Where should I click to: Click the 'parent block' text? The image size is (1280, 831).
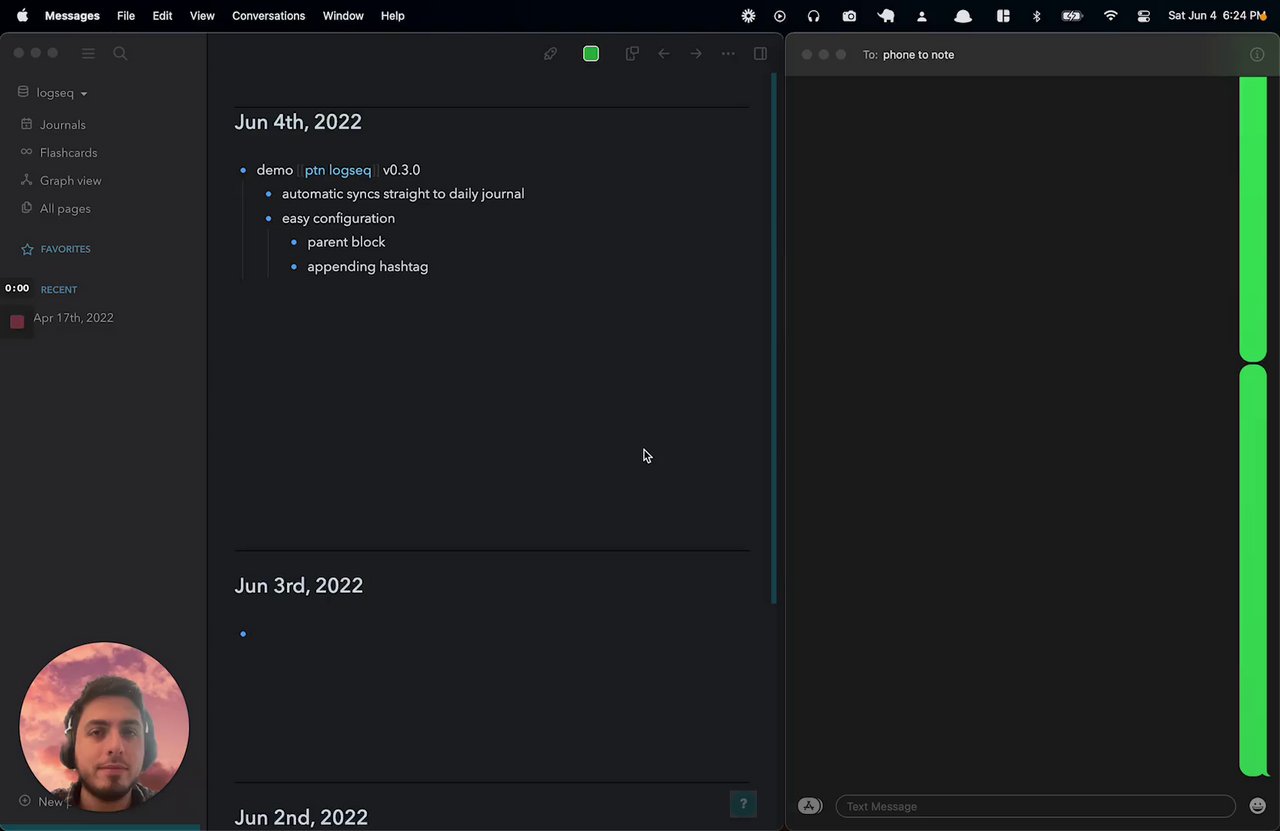tap(346, 242)
